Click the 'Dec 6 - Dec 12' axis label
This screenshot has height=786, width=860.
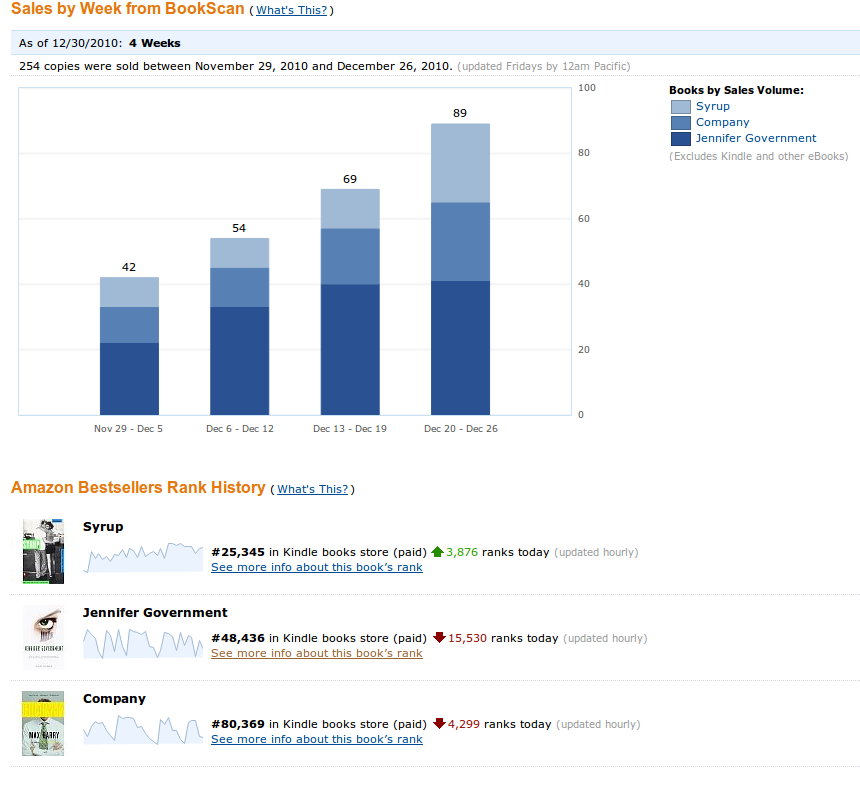pyautogui.click(x=240, y=428)
